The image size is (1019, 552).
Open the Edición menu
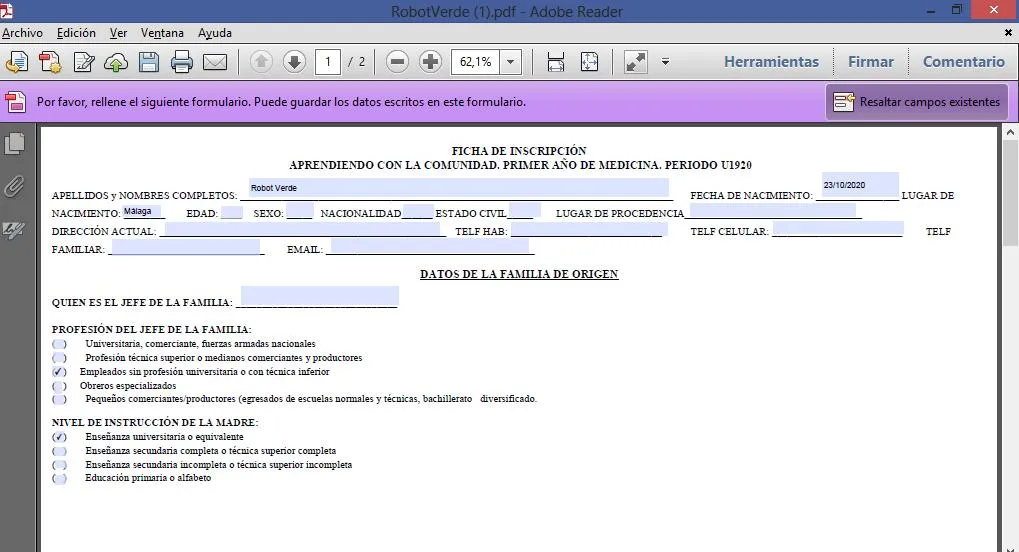coord(76,33)
